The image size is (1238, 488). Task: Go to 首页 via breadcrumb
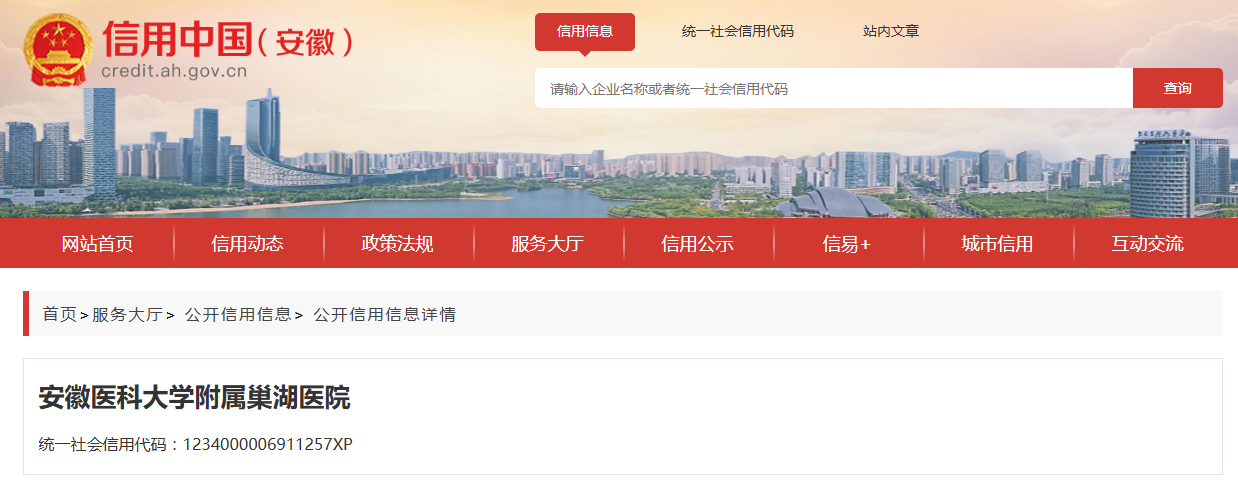coord(59,314)
